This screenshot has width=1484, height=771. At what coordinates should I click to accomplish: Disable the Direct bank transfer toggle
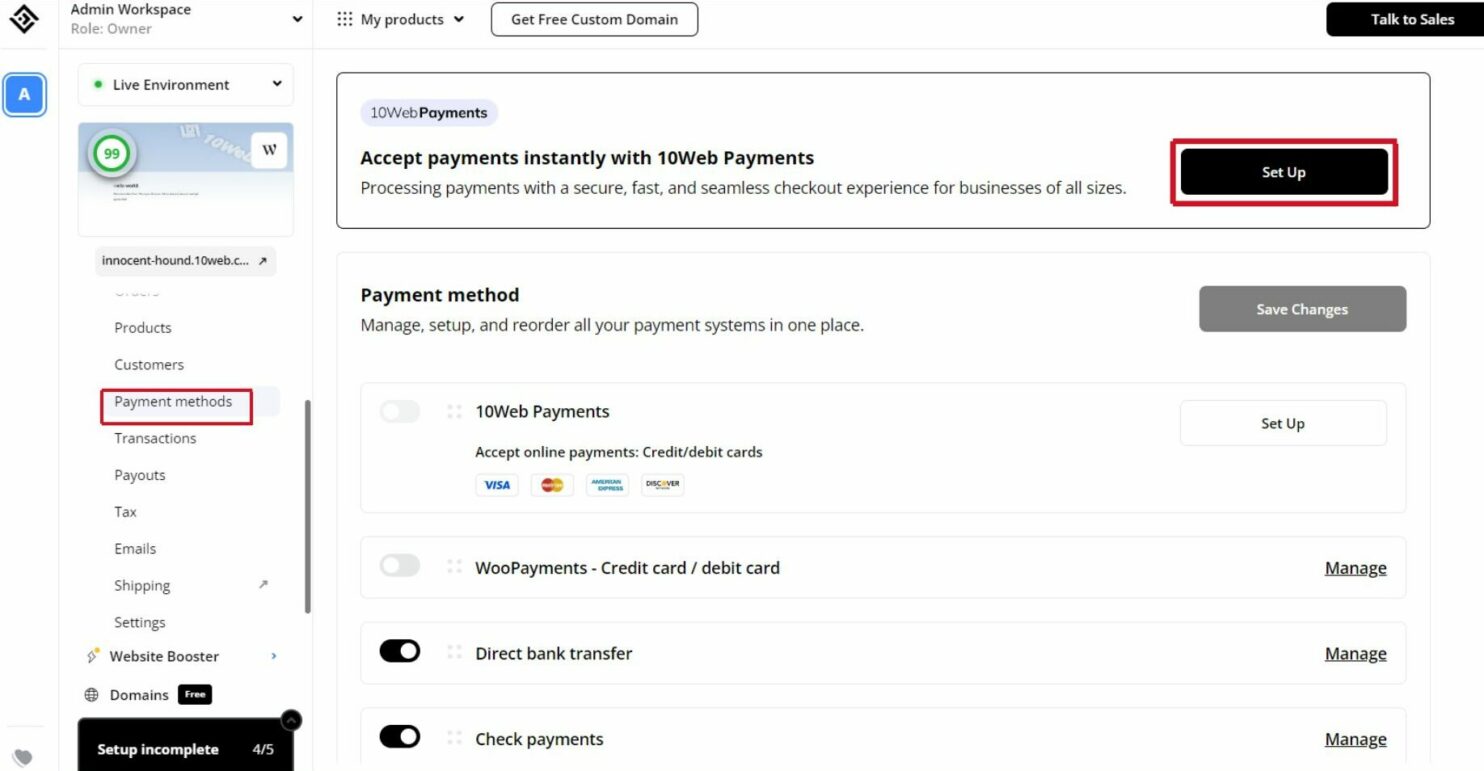[x=399, y=650]
